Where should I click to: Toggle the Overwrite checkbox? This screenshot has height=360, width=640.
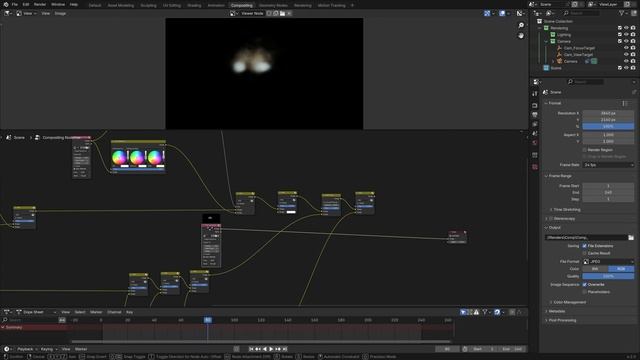pyautogui.click(x=584, y=284)
